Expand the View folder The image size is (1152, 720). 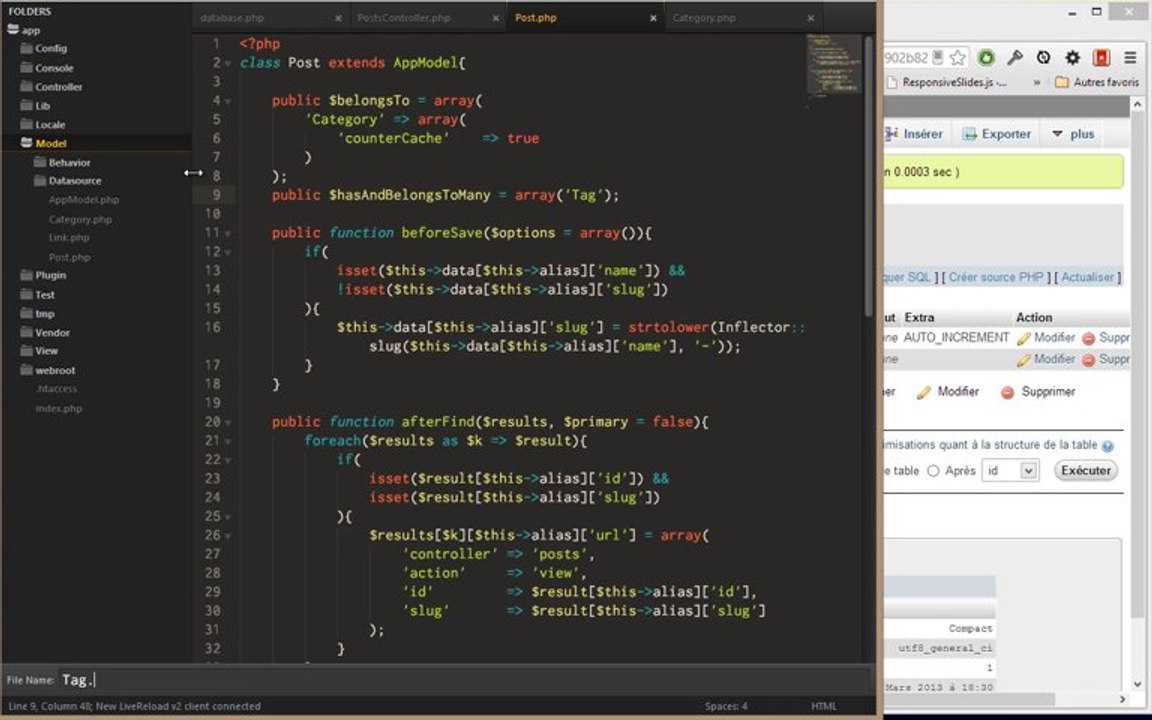40,351
